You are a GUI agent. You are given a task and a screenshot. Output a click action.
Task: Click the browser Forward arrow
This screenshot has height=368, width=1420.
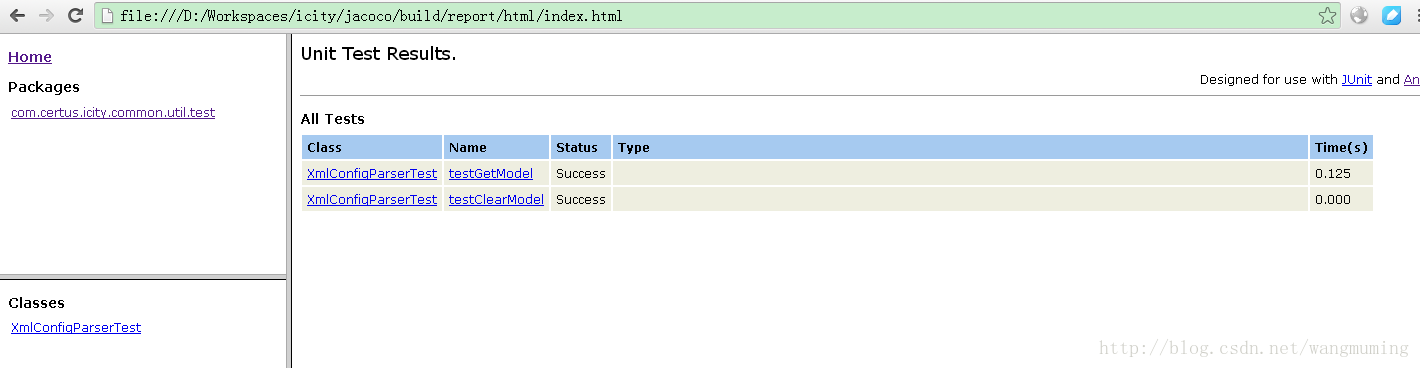coord(46,15)
